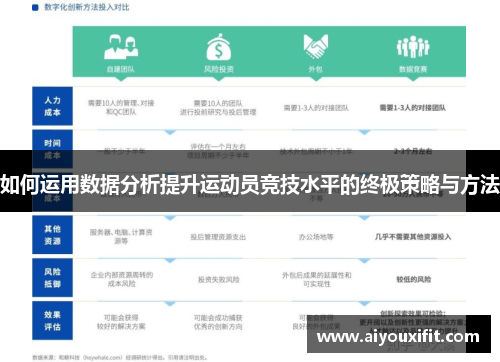Click the cell 可能会成功捕获优秀的创新方向
This screenshot has width=500, height=362.
coord(218,322)
